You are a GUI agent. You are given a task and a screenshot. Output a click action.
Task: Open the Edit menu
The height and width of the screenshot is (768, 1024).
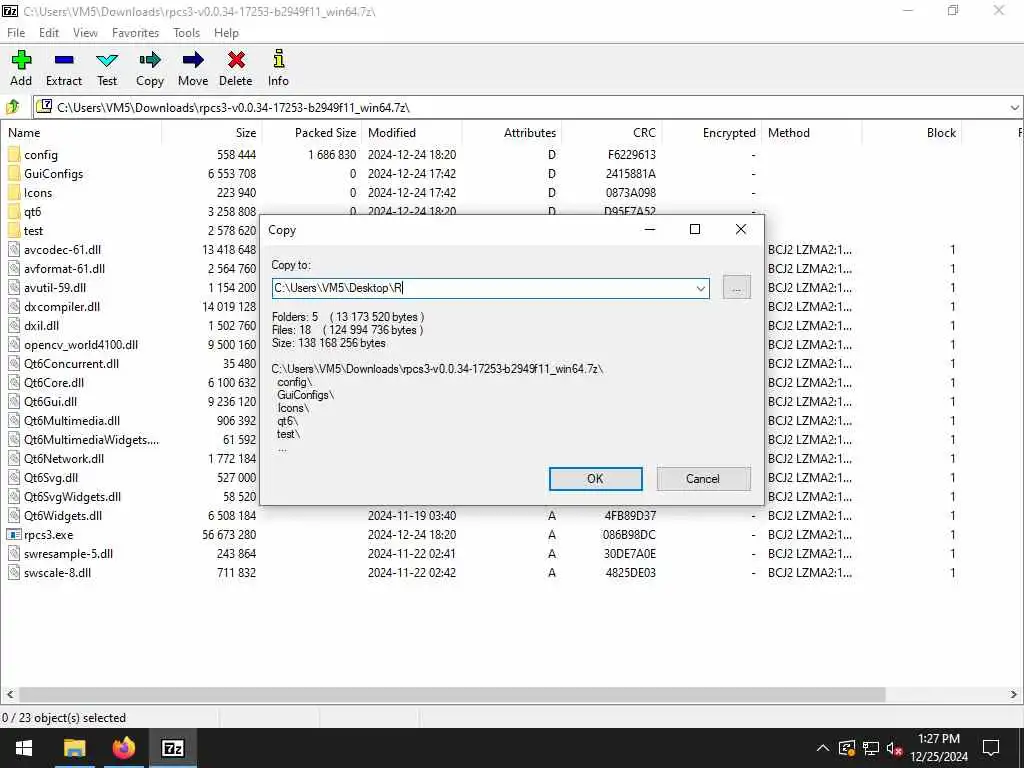point(49,33)
